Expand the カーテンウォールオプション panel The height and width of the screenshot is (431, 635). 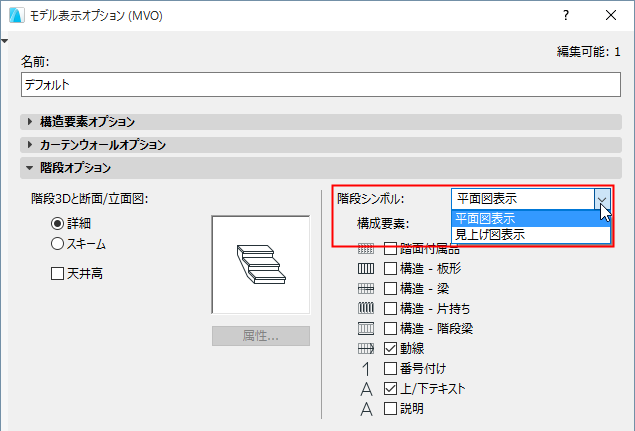321,145
